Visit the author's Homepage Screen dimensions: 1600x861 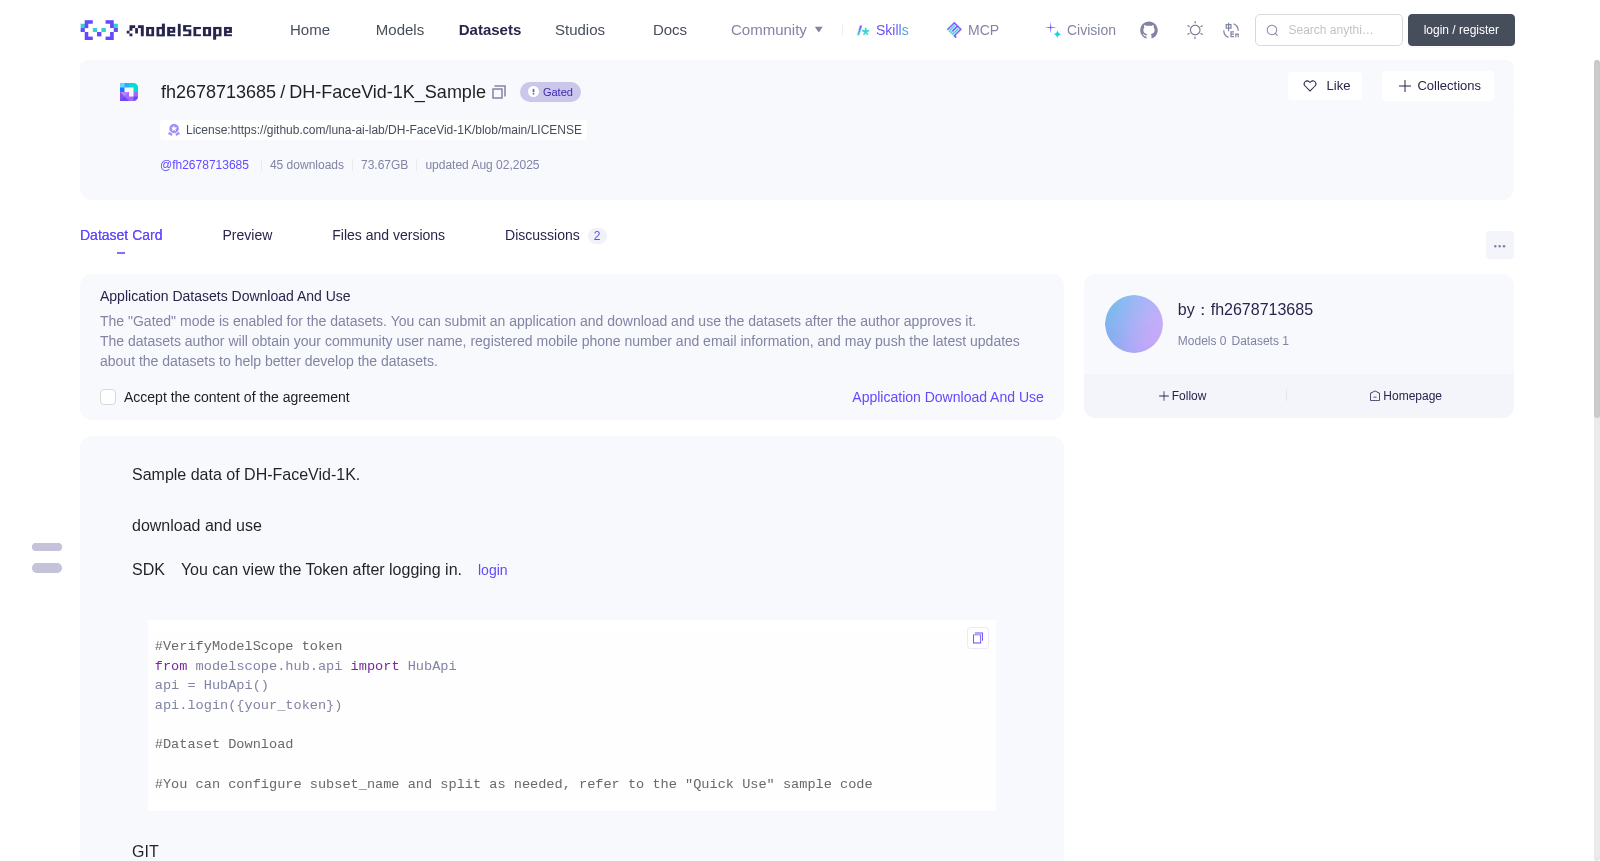[x=1405, y=396]
